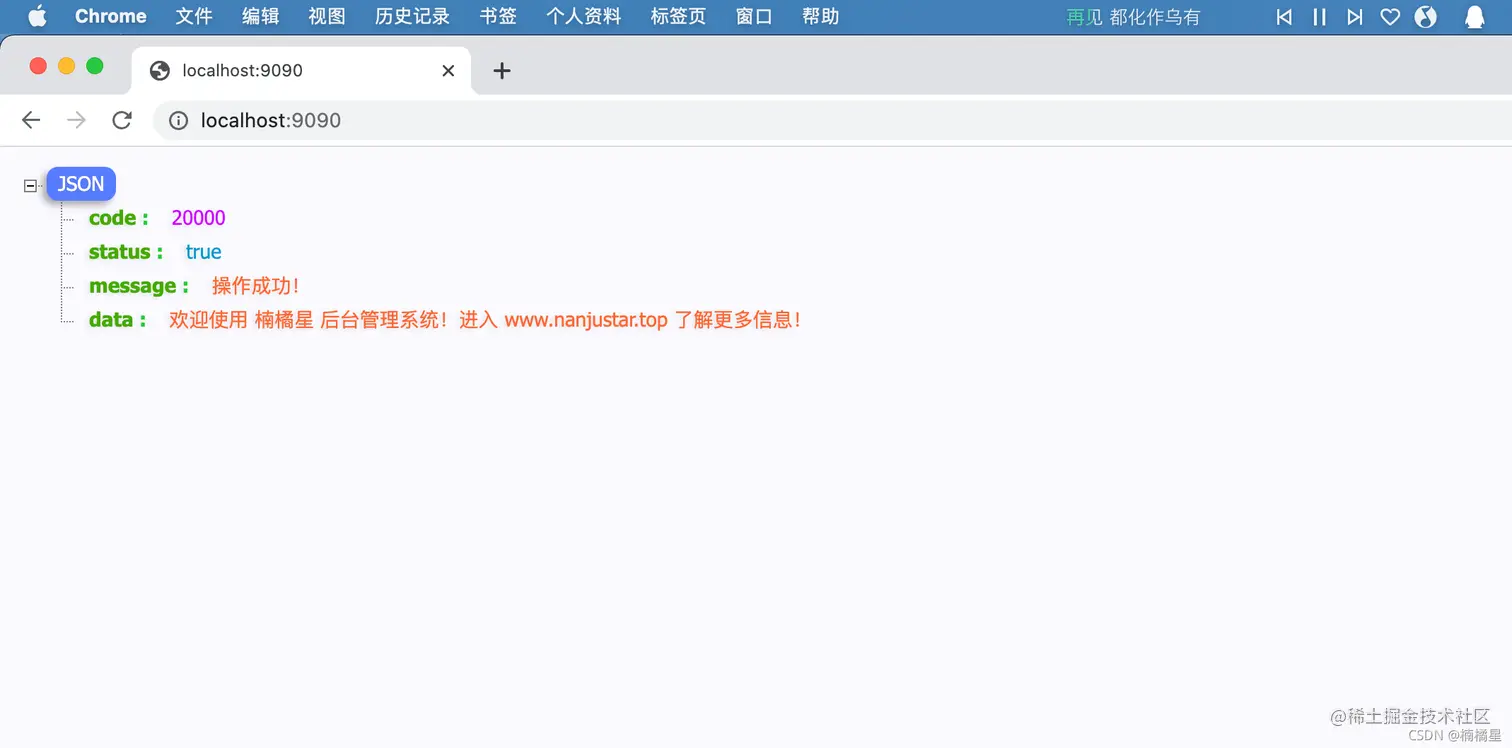Image resolution: width=1512 pixels, height=748 pixels.
Task: Open a new tab with the plus button
Action: pyautogui.click(x=501, y=70)
